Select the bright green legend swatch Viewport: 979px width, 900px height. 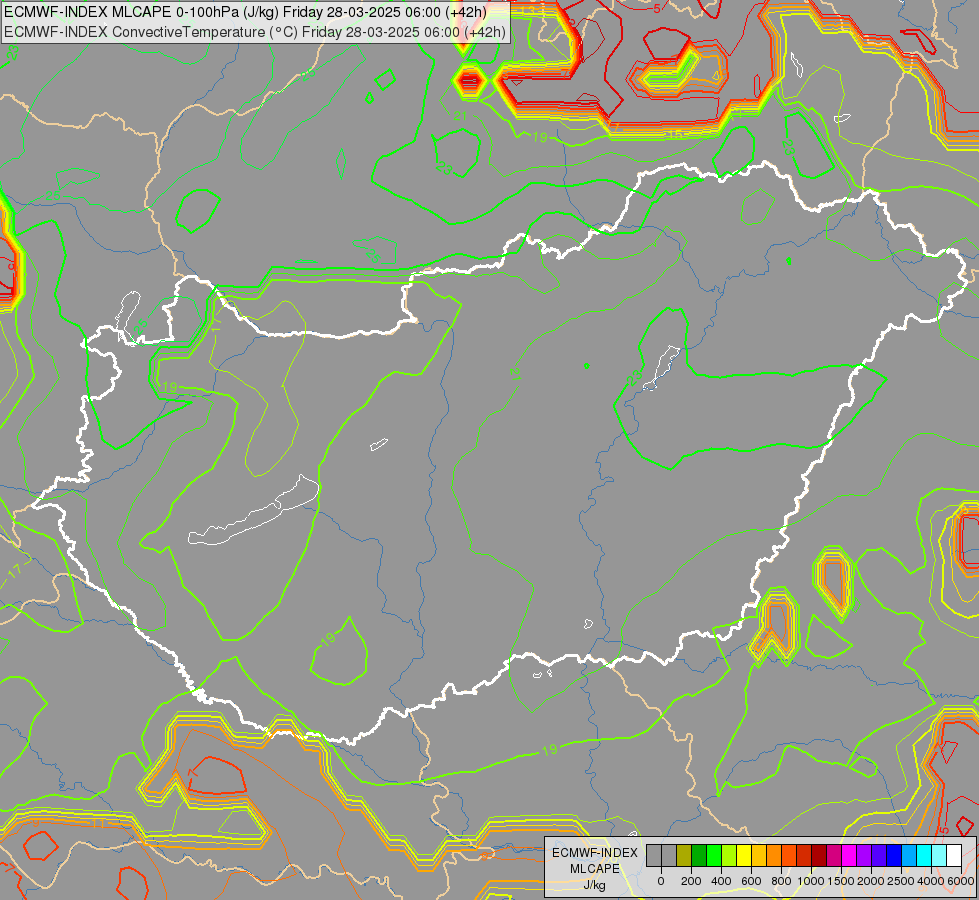click(x=714, y=855)
